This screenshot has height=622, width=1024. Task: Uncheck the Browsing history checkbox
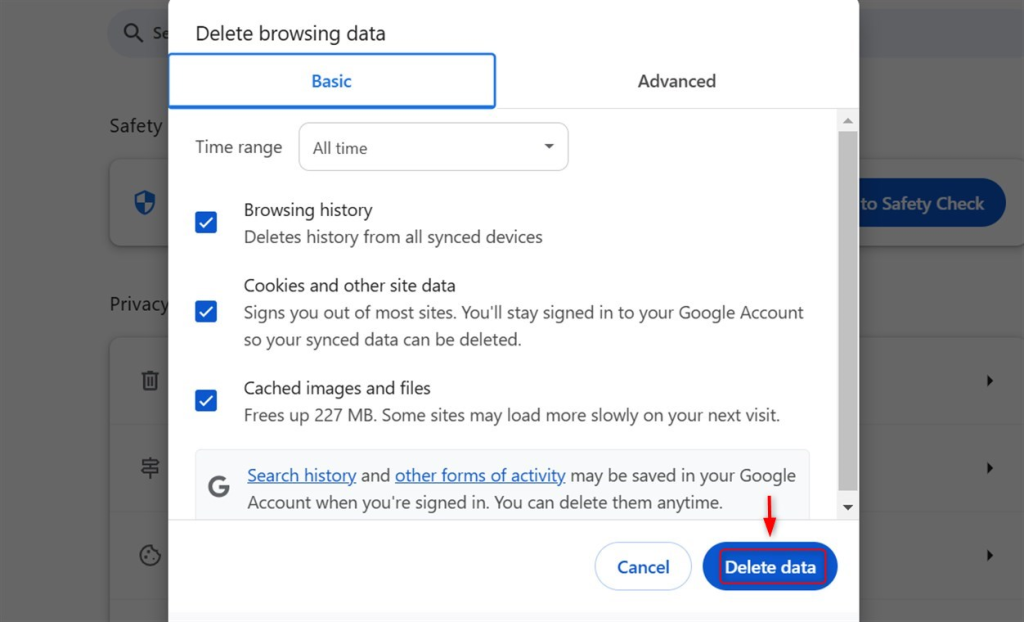tap(206, 222)
